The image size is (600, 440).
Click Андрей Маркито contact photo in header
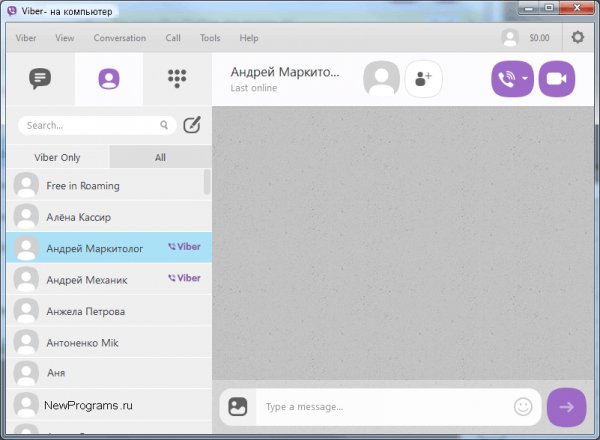pyautogui.click(x=381, y=78)
